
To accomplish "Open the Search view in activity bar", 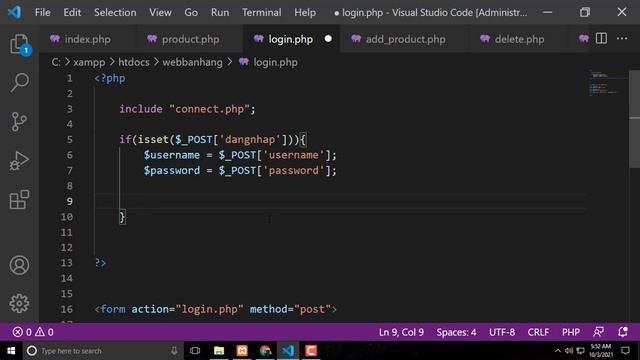I will 19,82.
